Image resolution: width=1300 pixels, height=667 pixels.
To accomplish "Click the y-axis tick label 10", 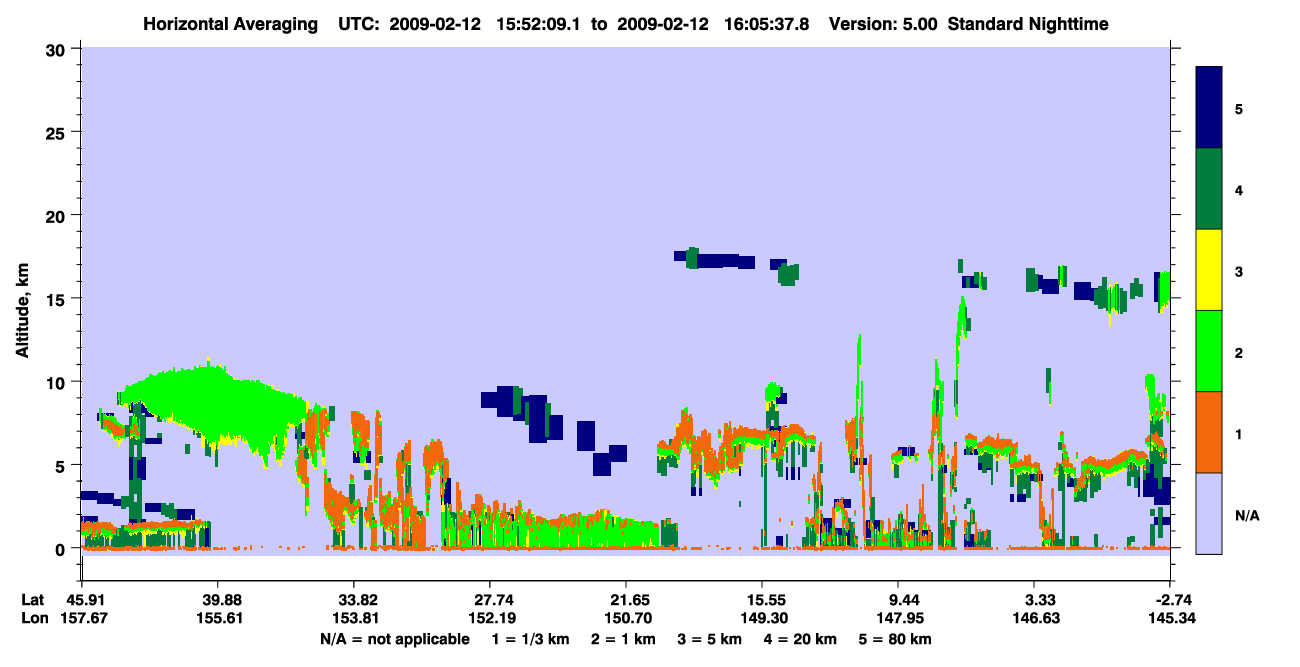I will click(x=57, y=382).
